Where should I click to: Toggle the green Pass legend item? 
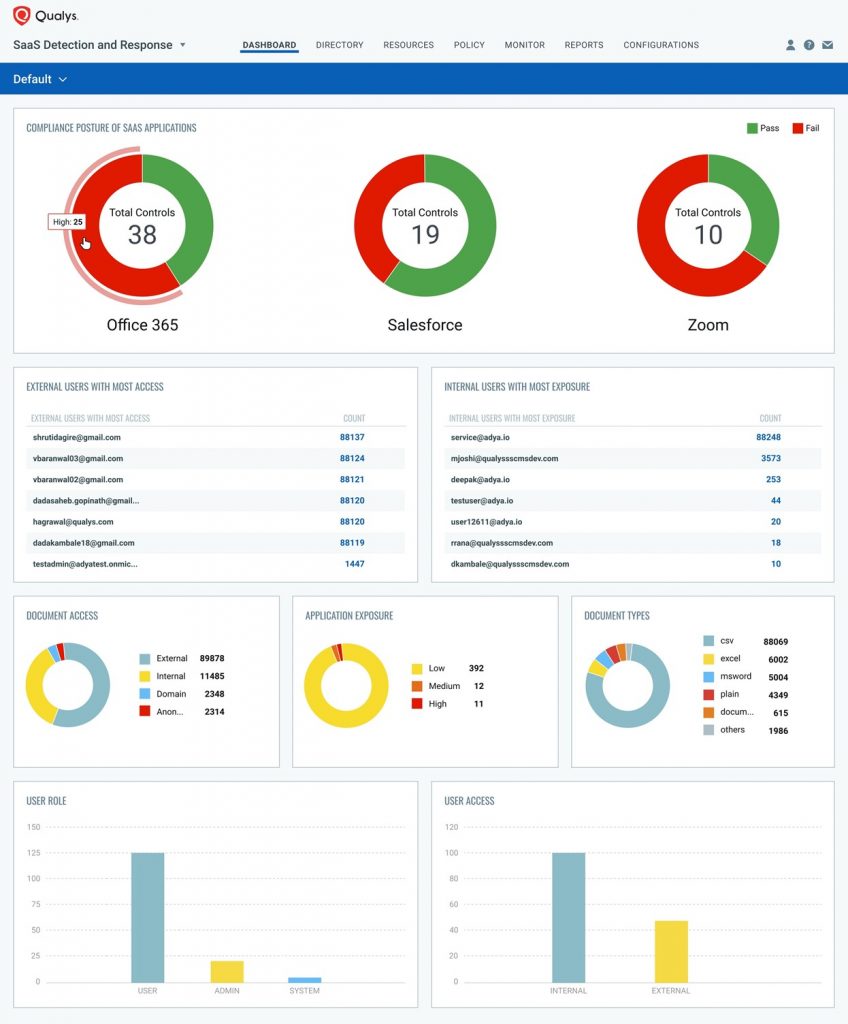click(763, 128)
